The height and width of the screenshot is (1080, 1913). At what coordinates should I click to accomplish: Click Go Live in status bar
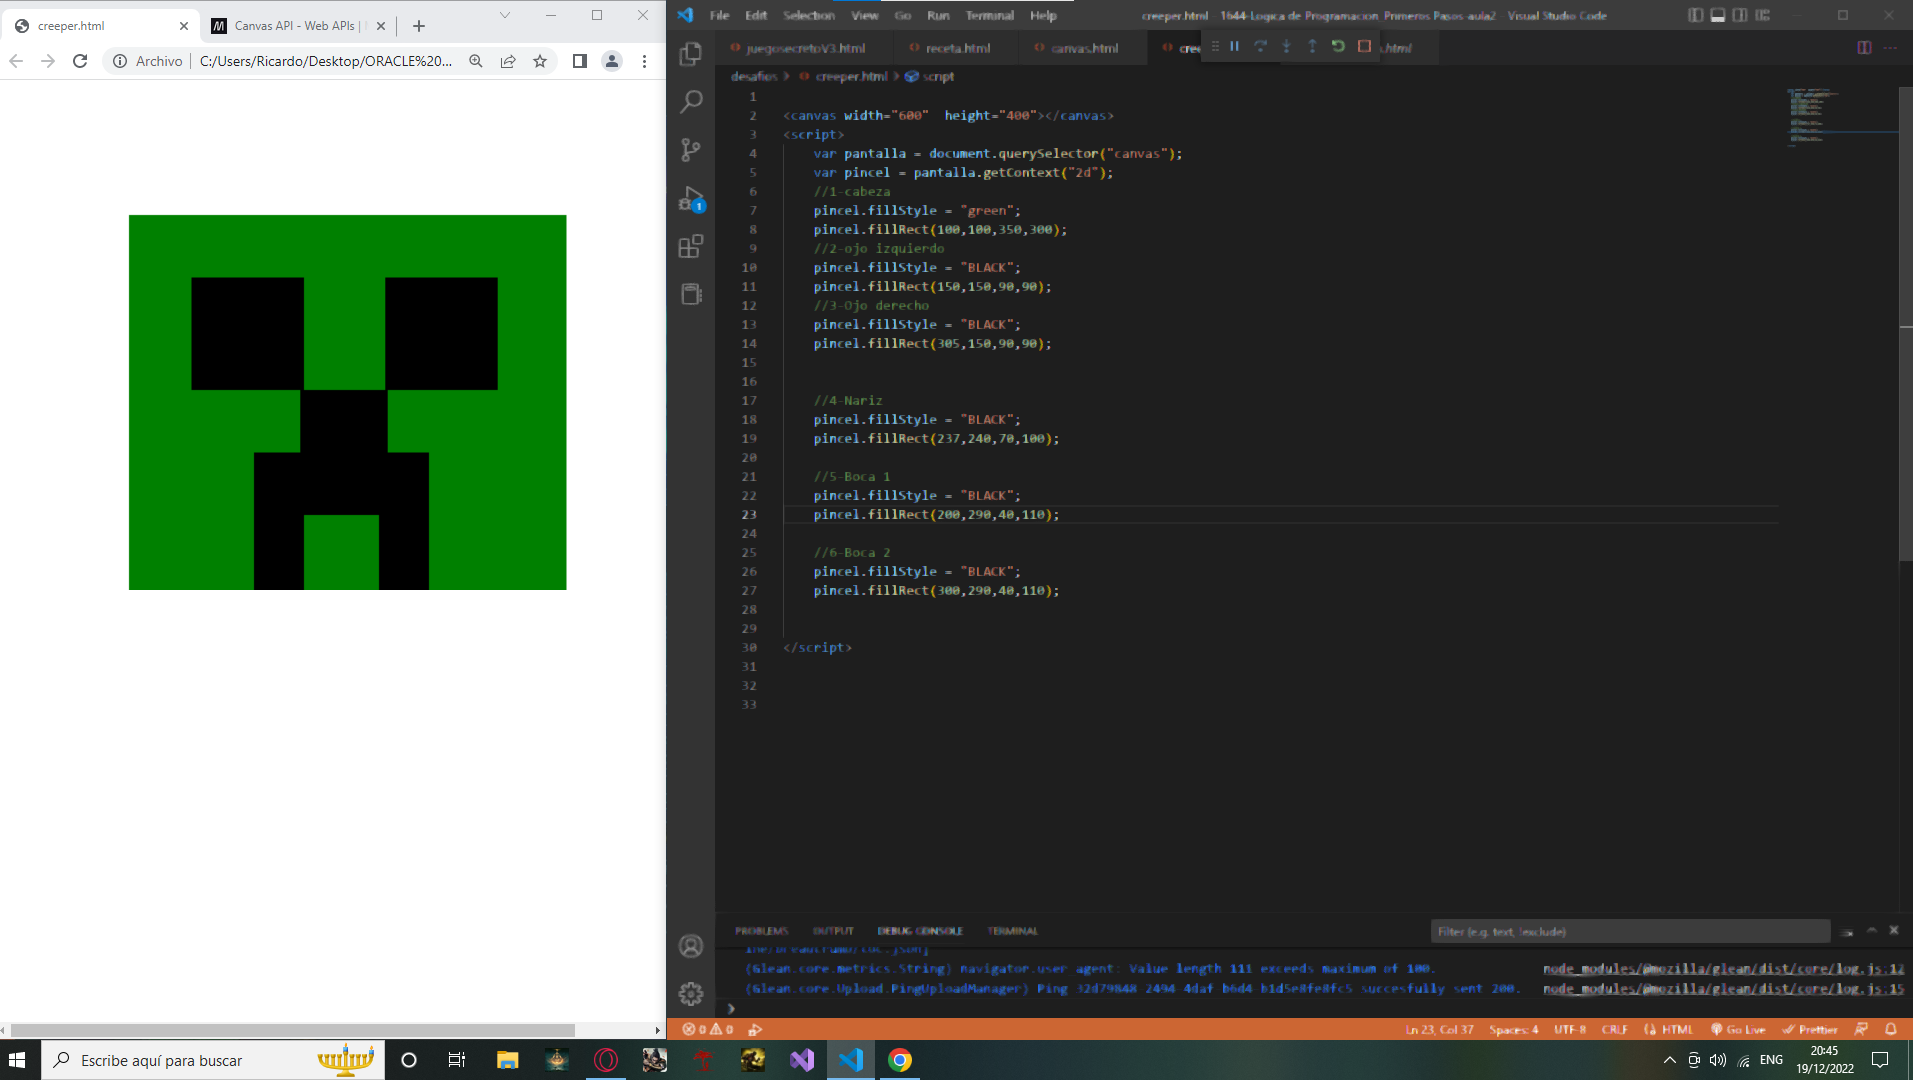pyautogui.click(x=1738, y=1029)
